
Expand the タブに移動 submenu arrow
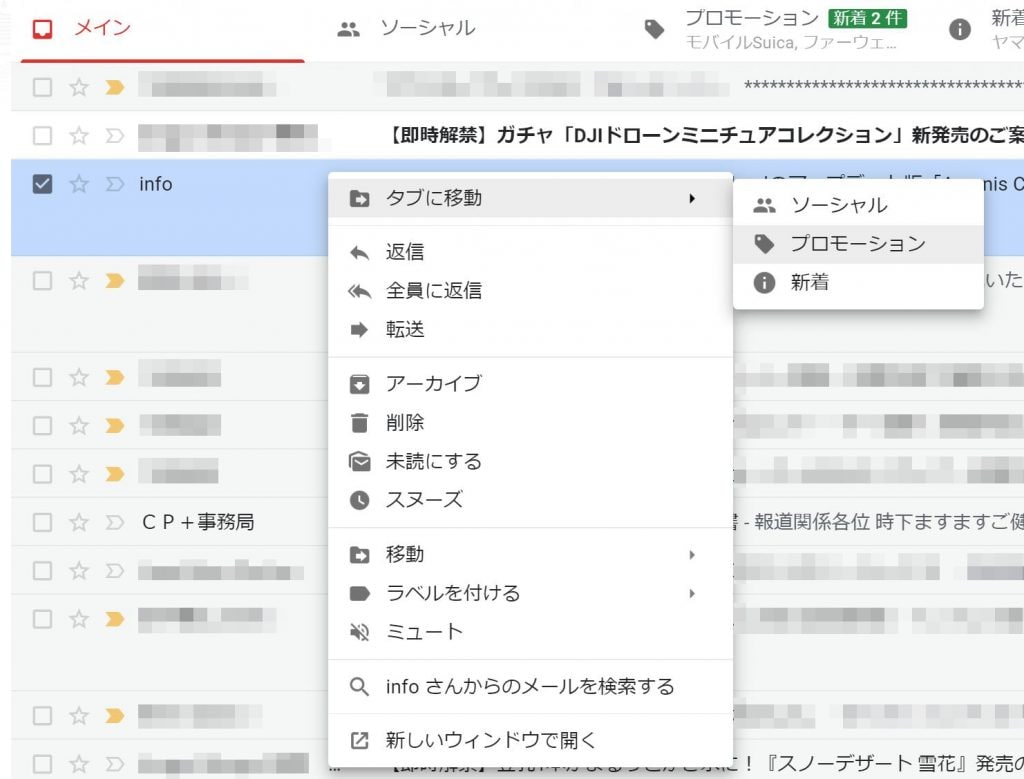point(691,199)
